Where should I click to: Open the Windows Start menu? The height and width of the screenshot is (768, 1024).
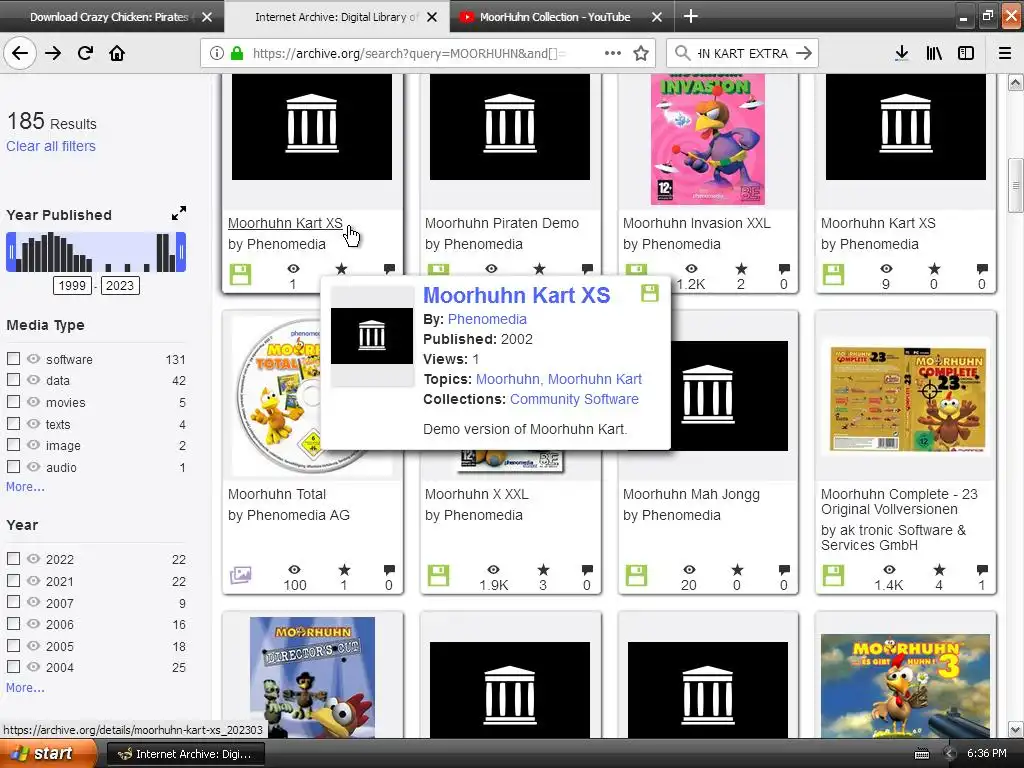[x=48, y=754]
